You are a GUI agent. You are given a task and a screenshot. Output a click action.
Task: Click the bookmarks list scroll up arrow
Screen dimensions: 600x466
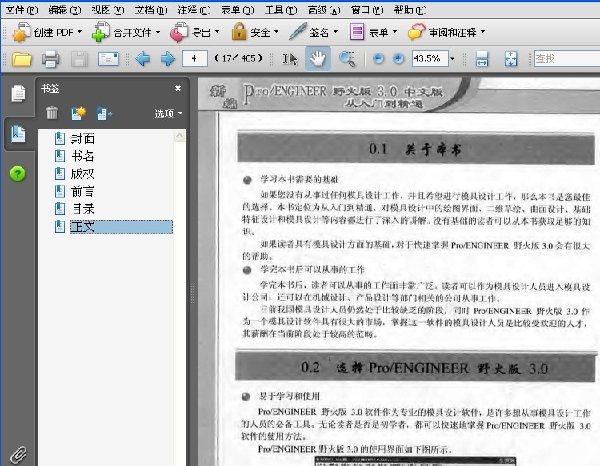click(179, 136)
